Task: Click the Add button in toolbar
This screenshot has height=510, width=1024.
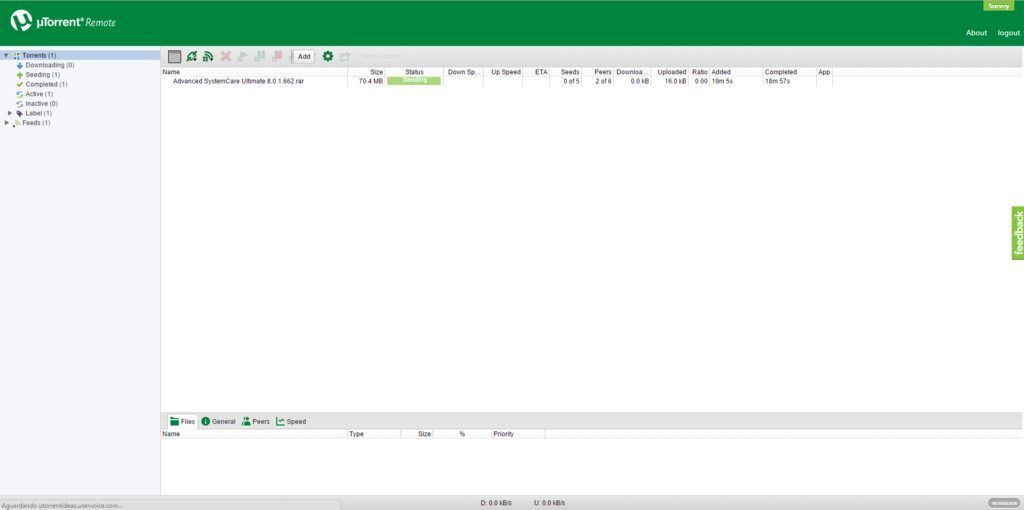Action: tap(304, 57)
